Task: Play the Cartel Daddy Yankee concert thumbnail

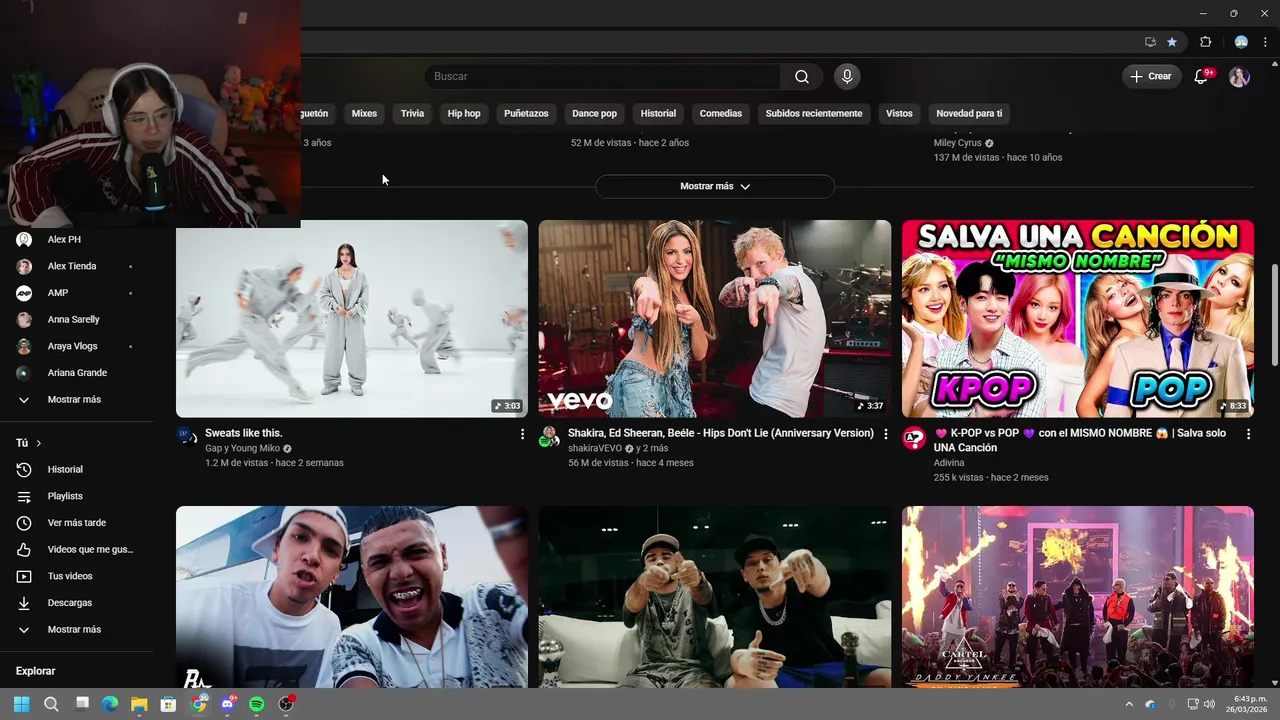Action: [x=1078, y=597]
